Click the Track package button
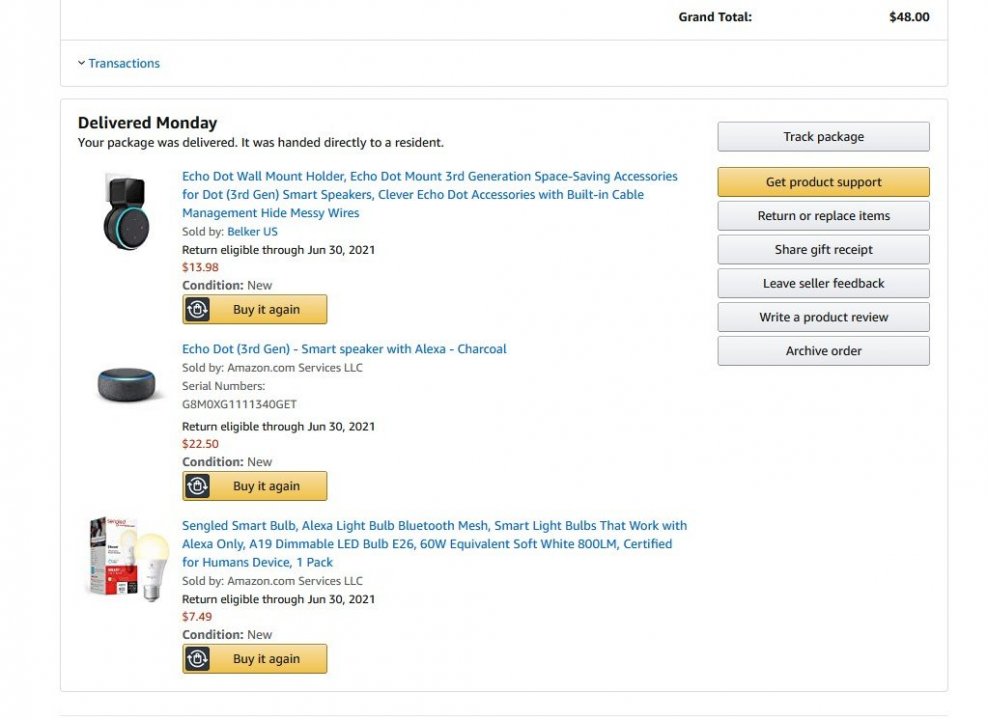The height and width of the screenshot is (720, 988). click(823, 137)
